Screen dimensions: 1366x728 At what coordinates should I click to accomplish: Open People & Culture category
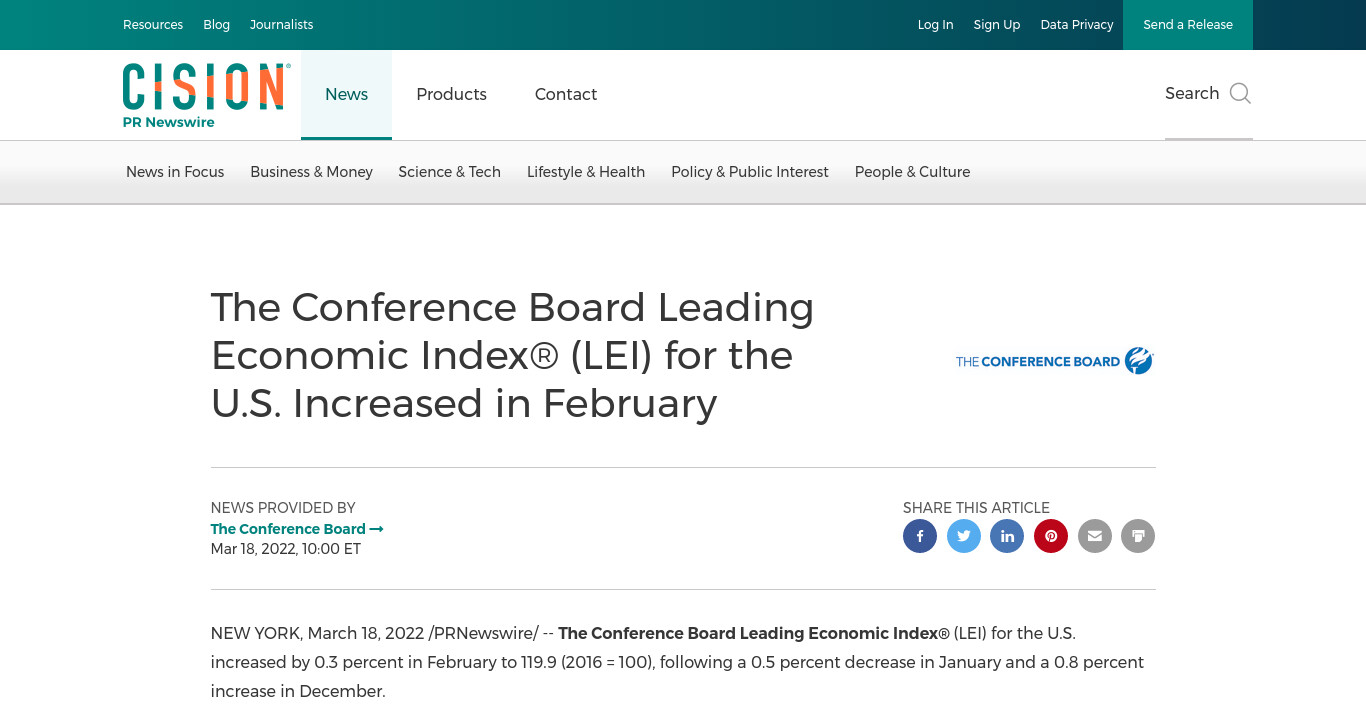(x=912, y=172)
